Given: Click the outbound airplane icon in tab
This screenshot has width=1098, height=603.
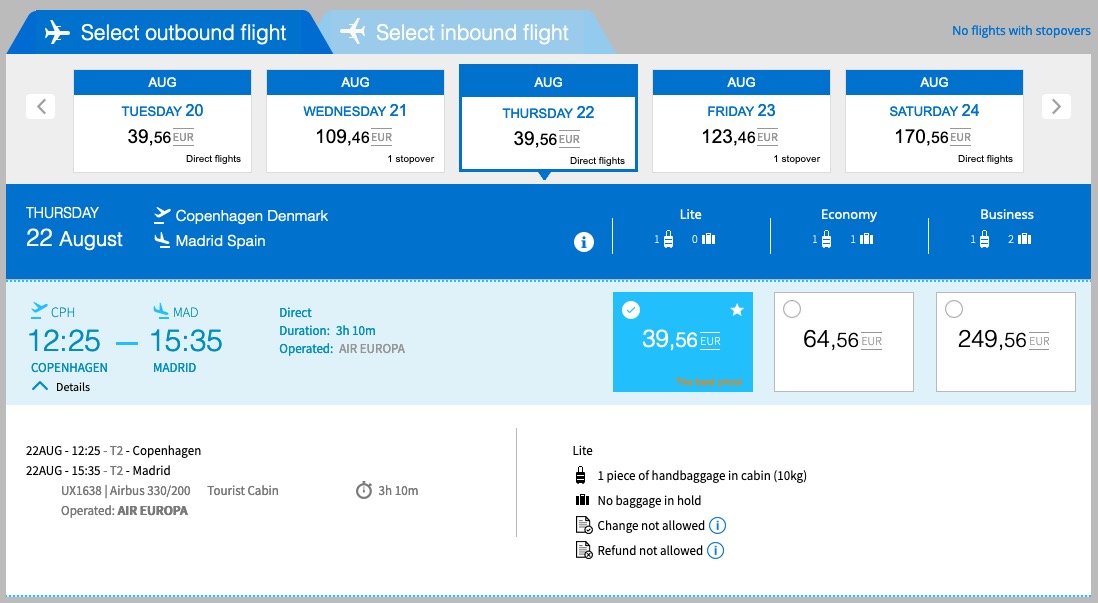Looking at the screenshot, I should tap(58, 33).
